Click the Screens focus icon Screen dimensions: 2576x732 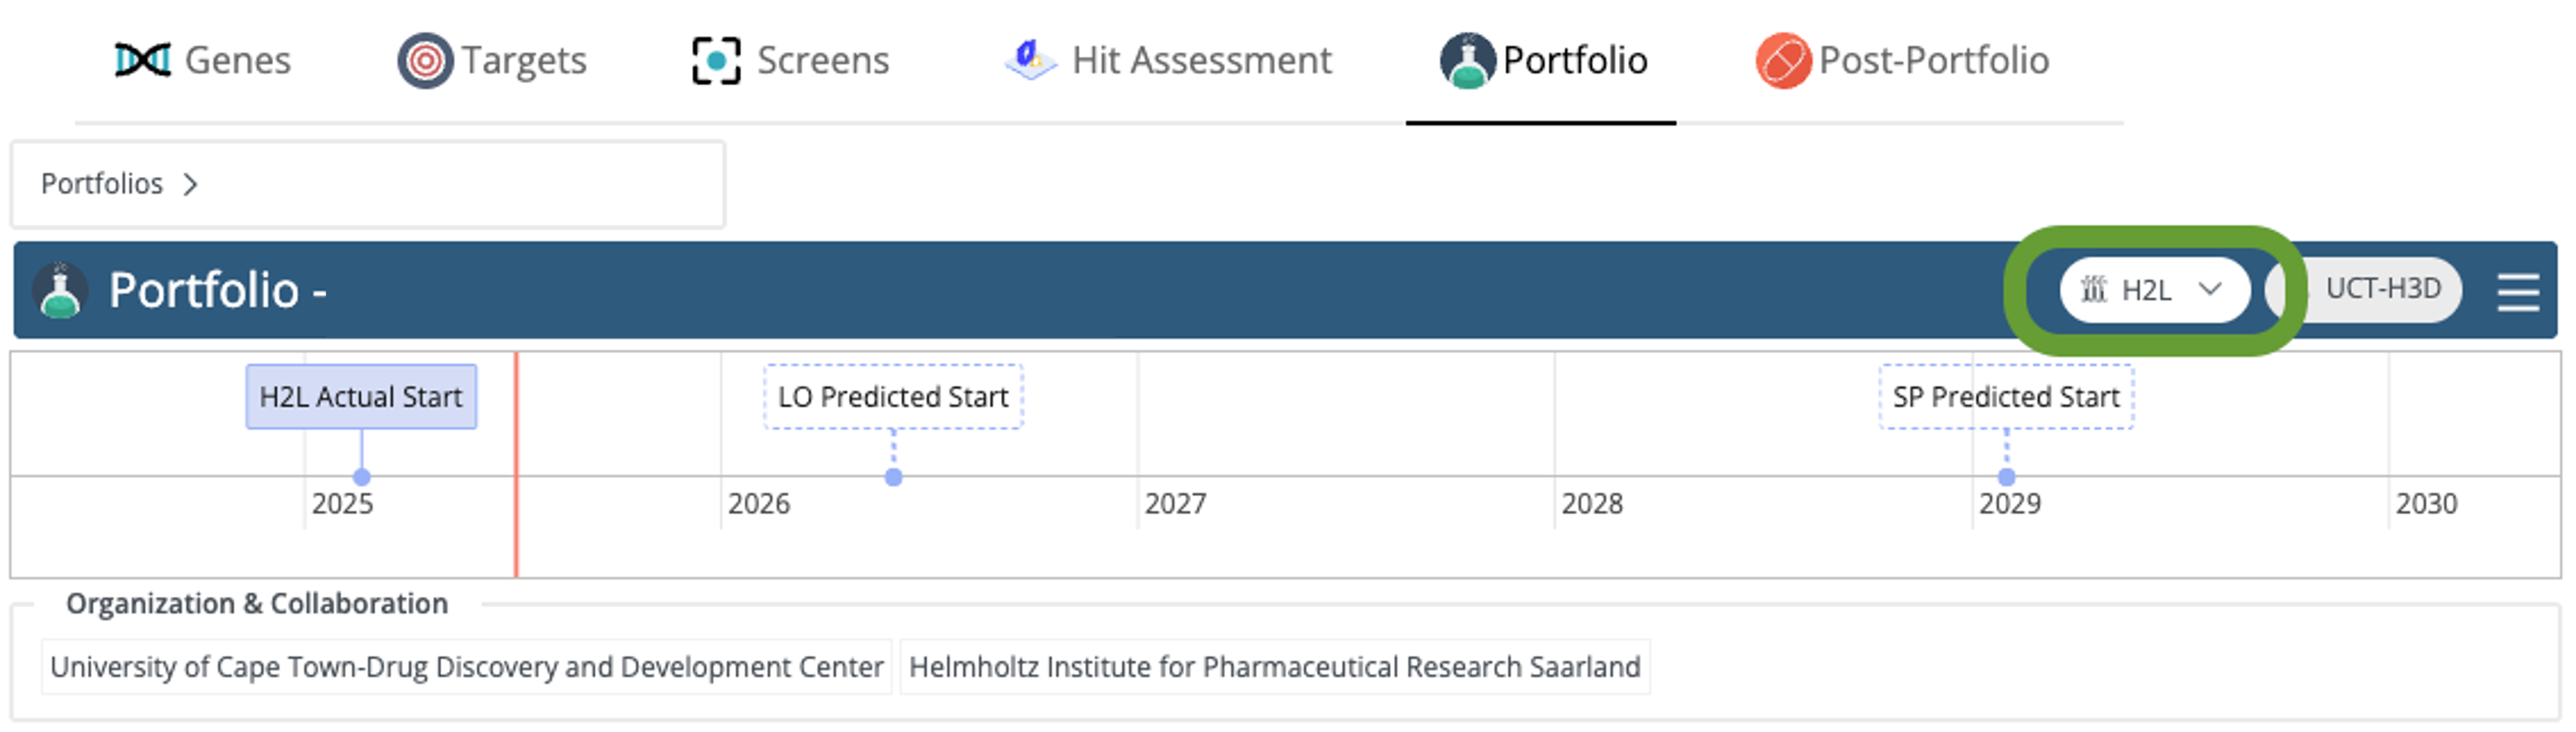[x=716, y=61]
